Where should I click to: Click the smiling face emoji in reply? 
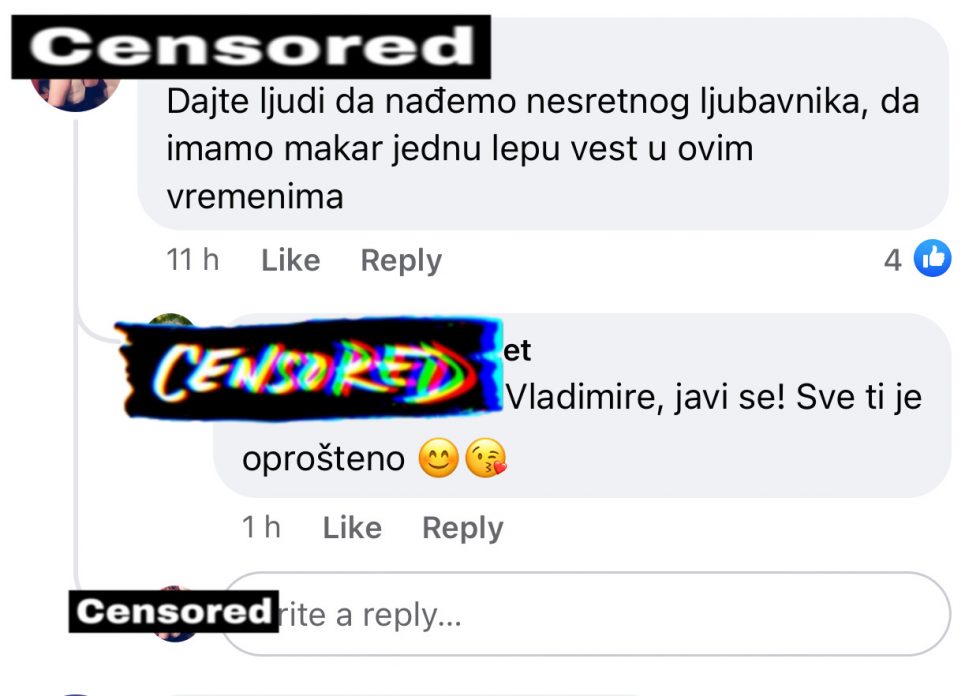tap(438, 458)
